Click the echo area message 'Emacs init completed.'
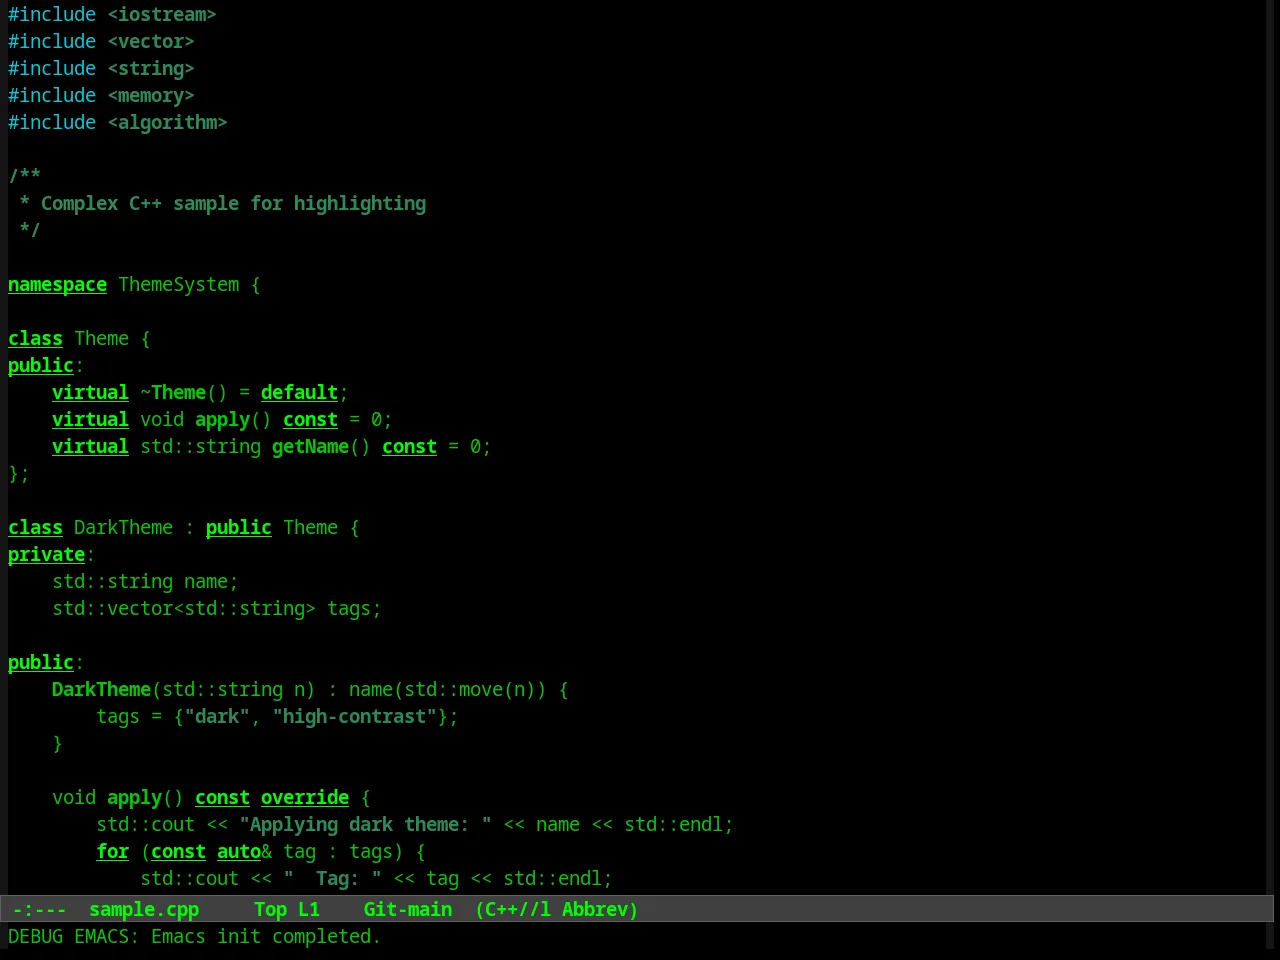 tap(266, 936)
